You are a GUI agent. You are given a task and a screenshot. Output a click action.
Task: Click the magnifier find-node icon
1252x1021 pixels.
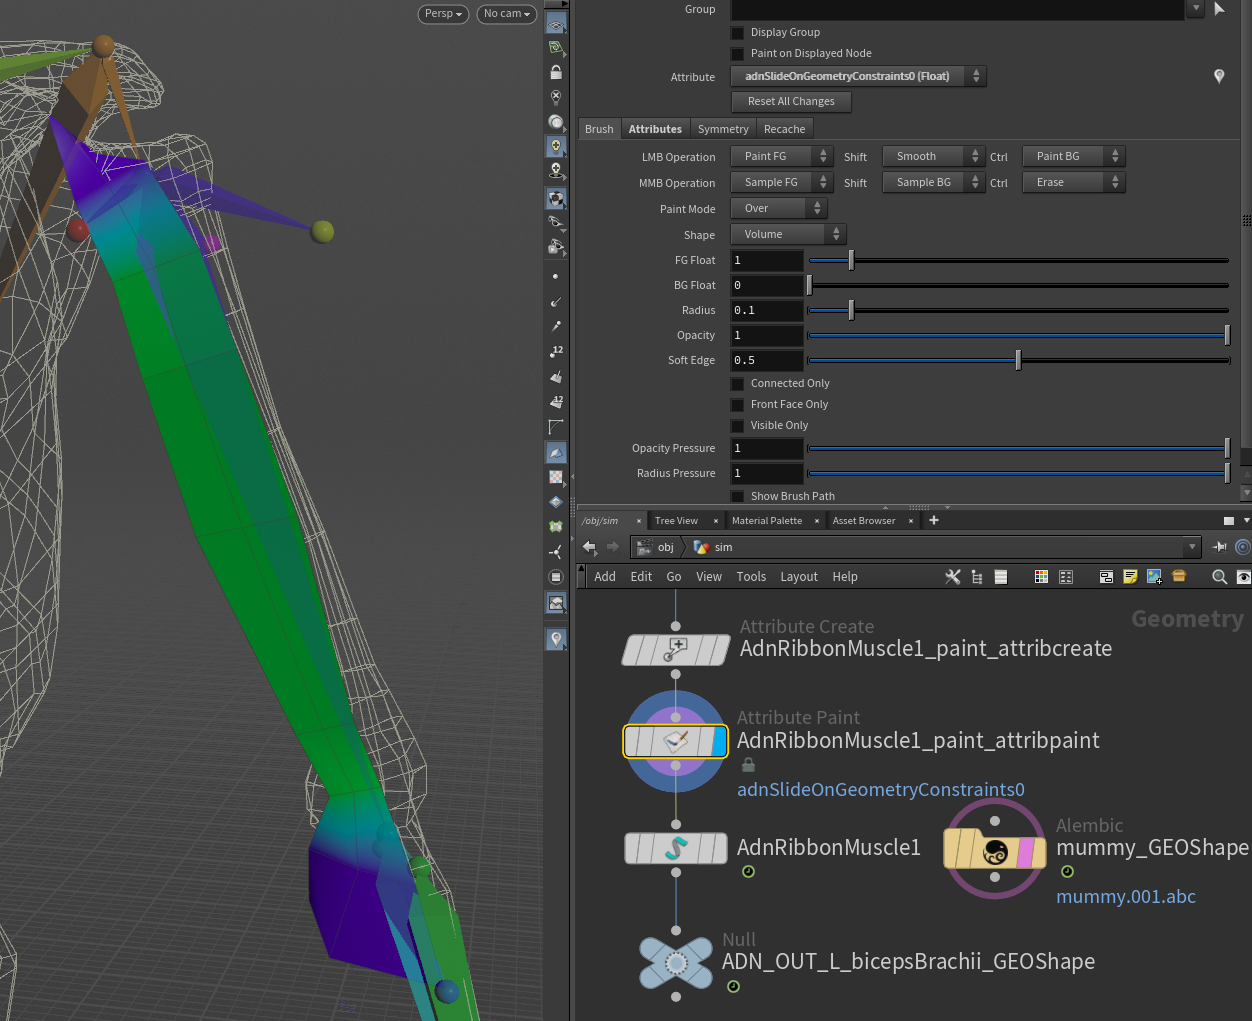click(1219, 577)
